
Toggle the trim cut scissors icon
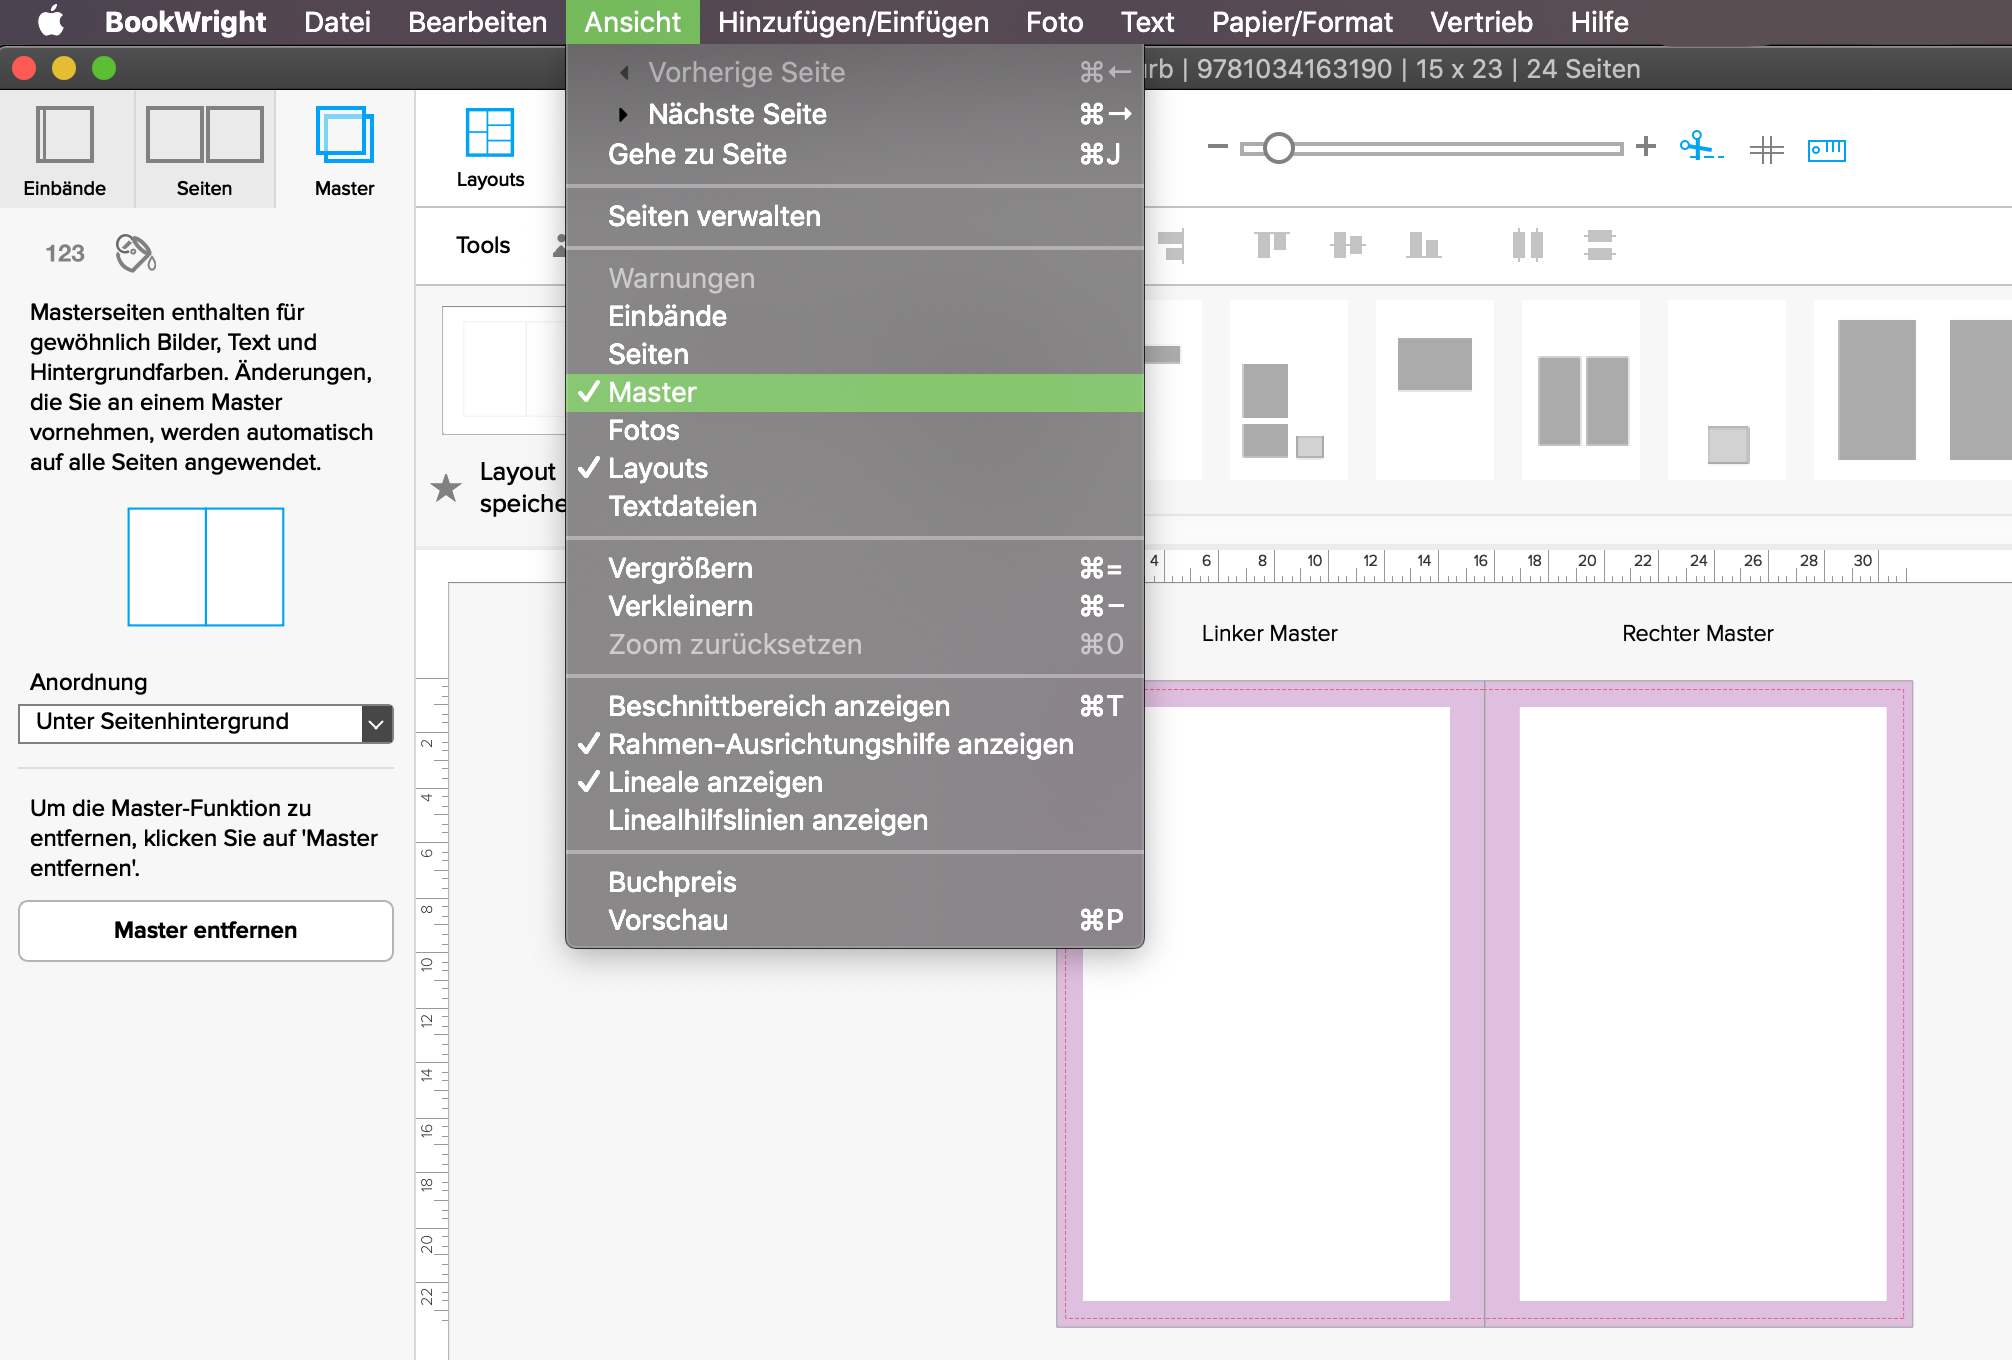point(1701,147)
